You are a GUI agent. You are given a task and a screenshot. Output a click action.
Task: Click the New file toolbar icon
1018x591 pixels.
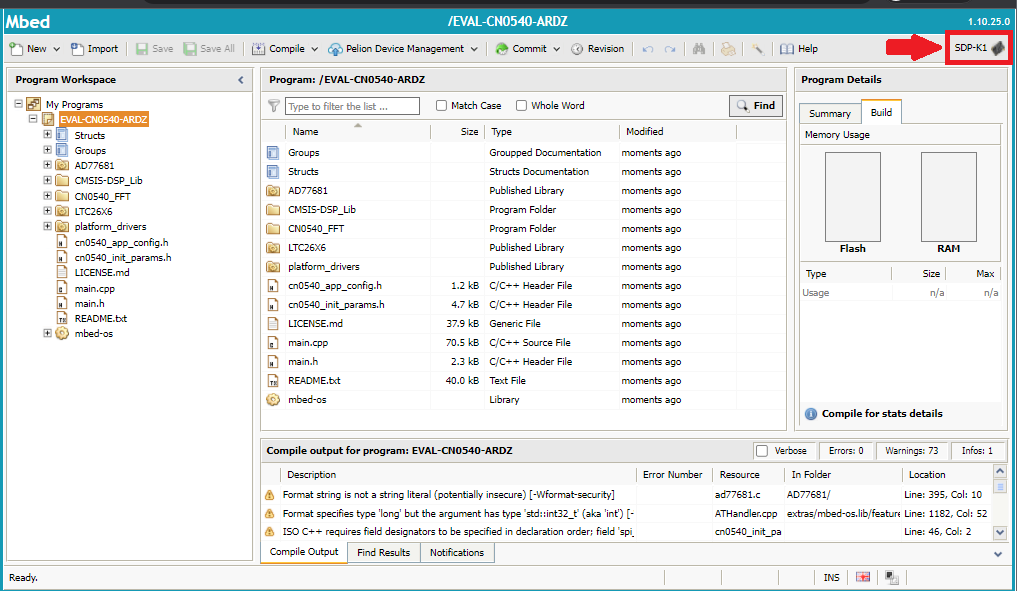16,49
